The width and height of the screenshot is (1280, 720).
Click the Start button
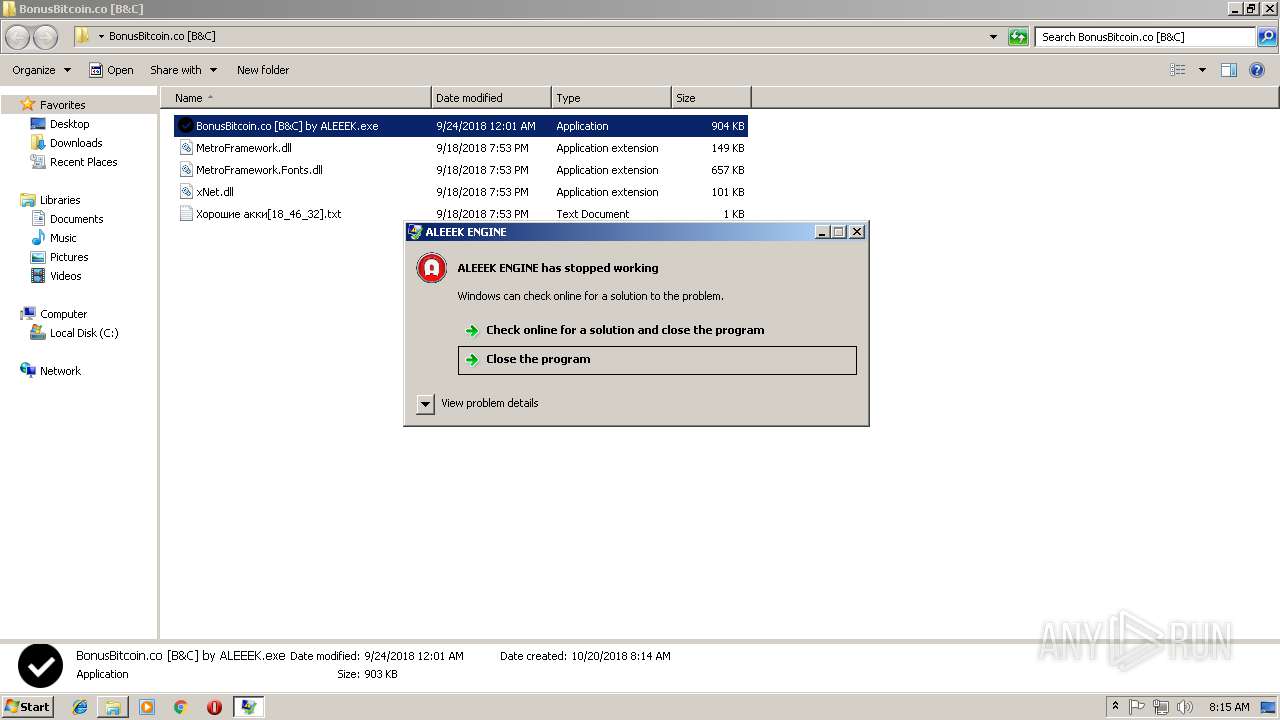pyautogui.click(x=28, y=707)
